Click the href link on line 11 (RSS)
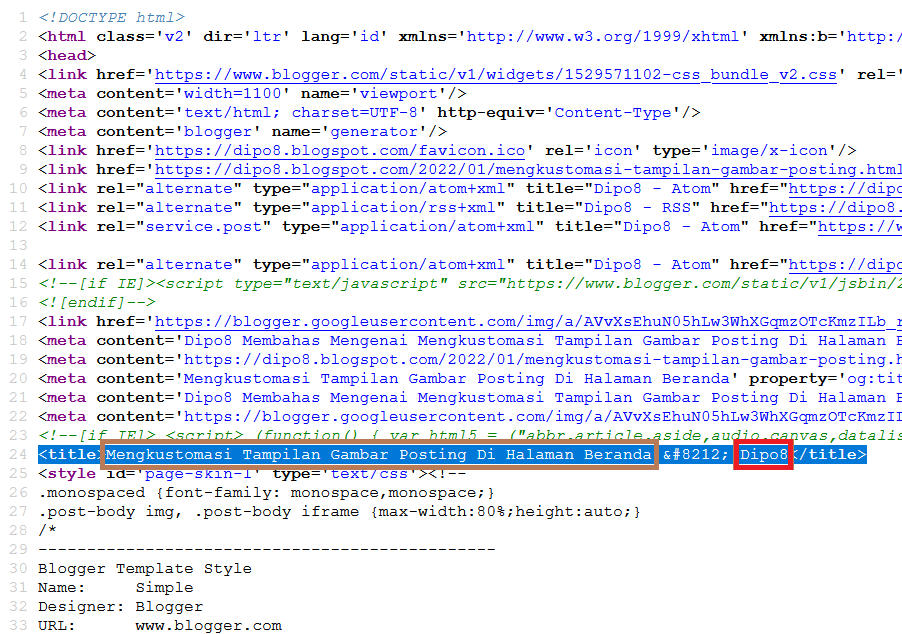The height and width of the screenshot is (634, 902). 835,208
